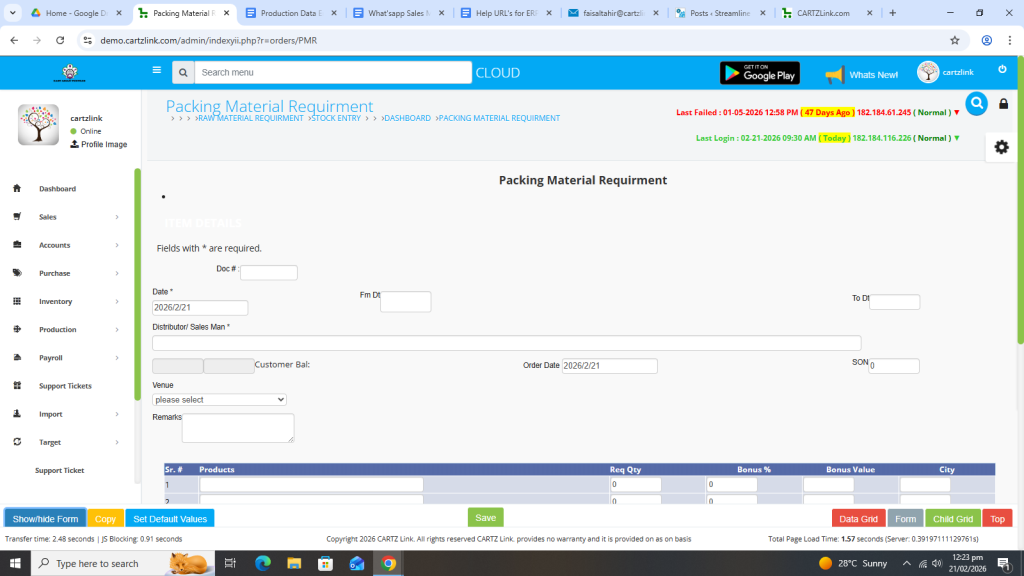The height and width of the screenshot is (576, 1024).
Task: Expand the Sales sidebar menu
Action: 65,217
